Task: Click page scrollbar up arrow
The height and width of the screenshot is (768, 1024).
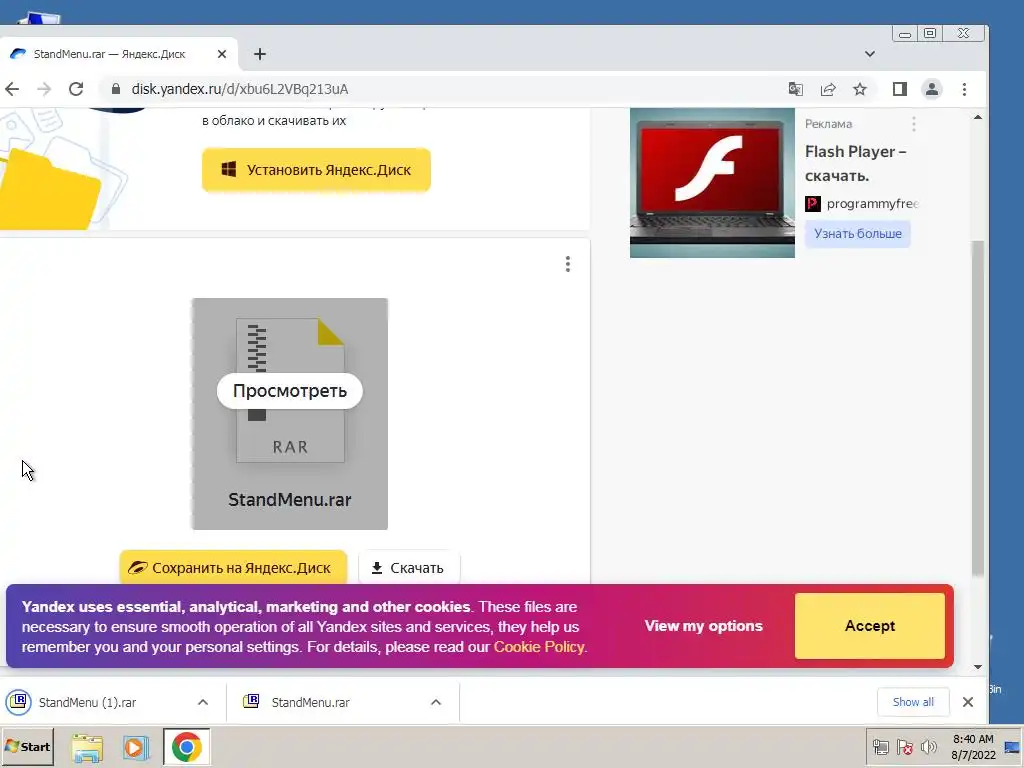Action: [x=978, y=118]
